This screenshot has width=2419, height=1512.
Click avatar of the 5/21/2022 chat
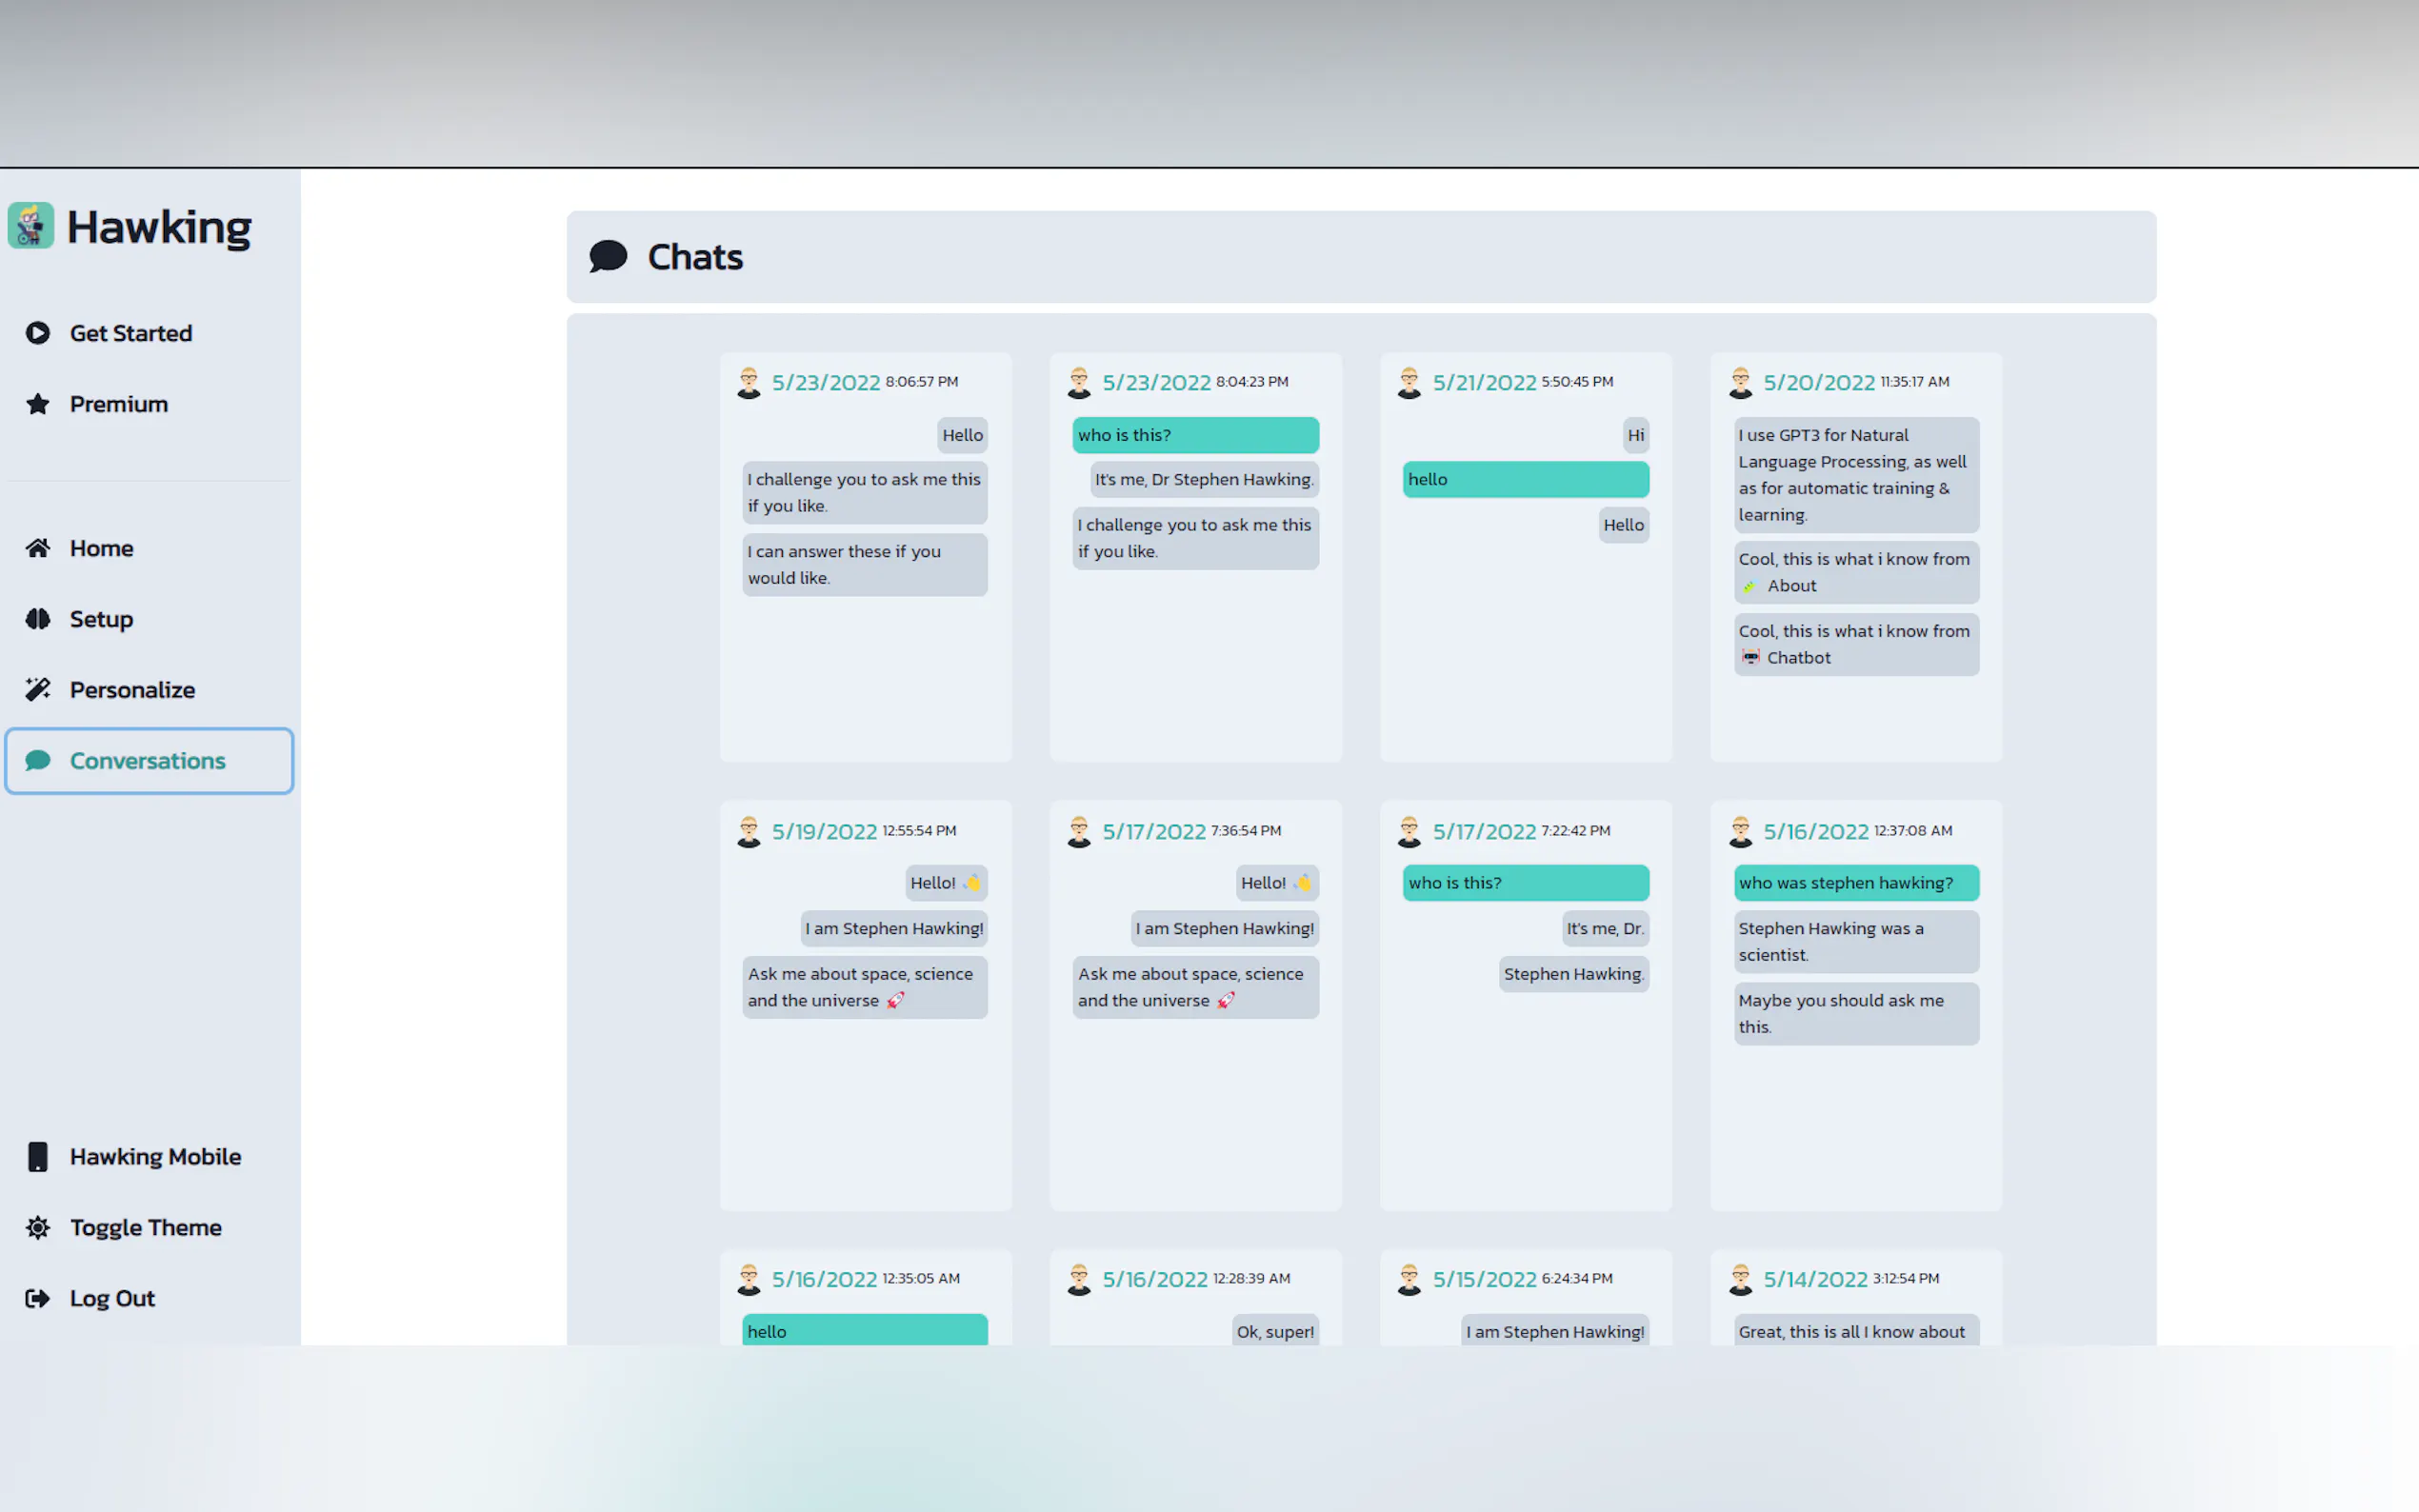point(1409,383)
